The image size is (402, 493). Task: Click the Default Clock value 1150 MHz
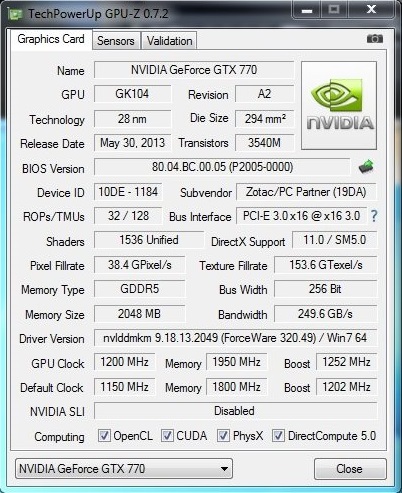tap(124, 387)
